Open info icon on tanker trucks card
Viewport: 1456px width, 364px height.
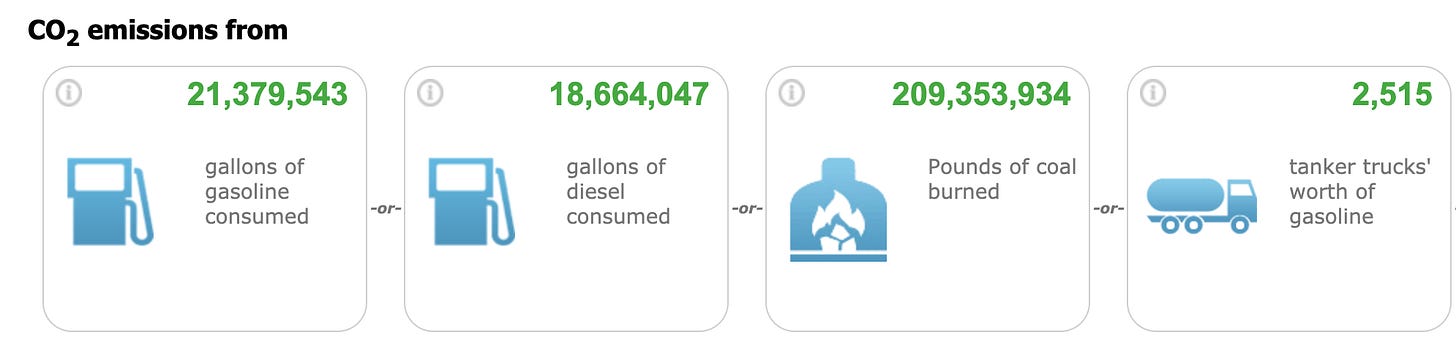pos(1154,94)
